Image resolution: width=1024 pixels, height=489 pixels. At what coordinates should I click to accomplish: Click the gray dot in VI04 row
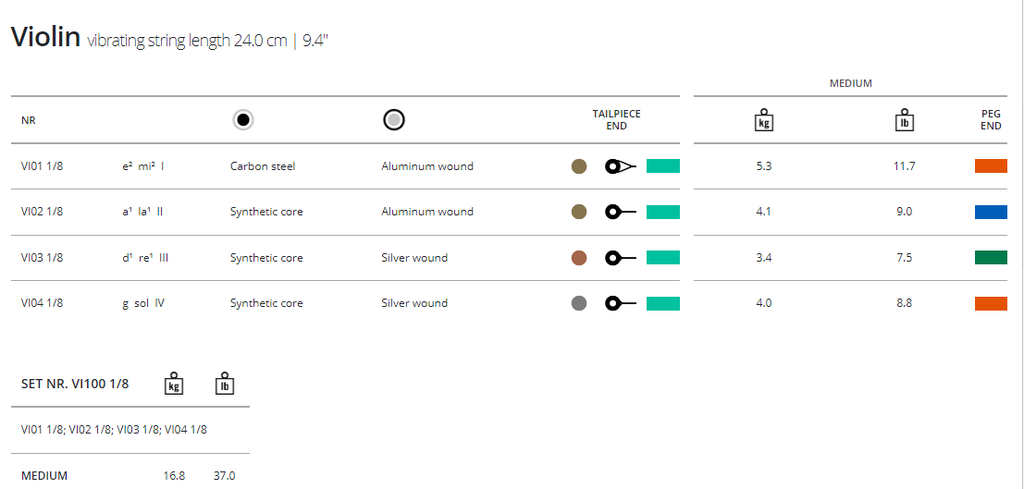coord(578,303)
